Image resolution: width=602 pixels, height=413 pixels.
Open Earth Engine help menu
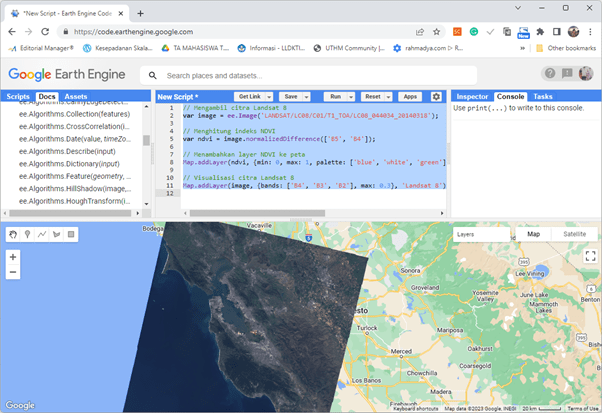(549, 74)
